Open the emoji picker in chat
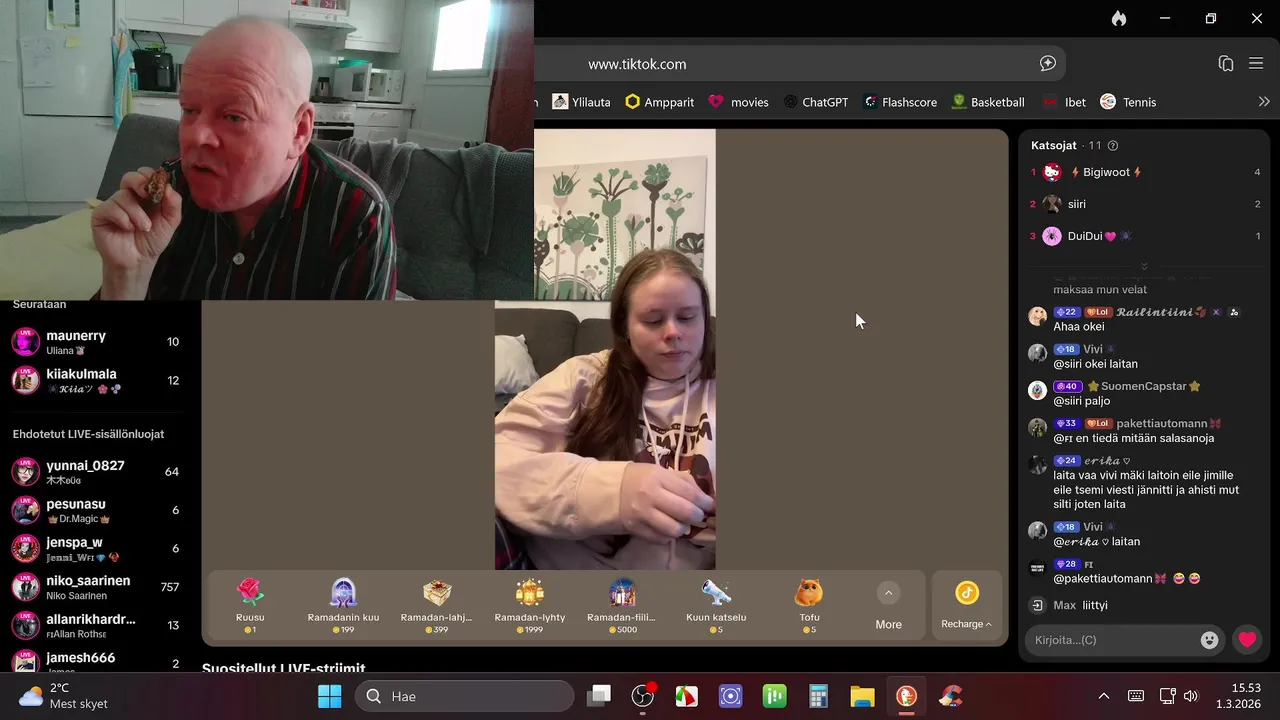 click(x=1209, y=640)
